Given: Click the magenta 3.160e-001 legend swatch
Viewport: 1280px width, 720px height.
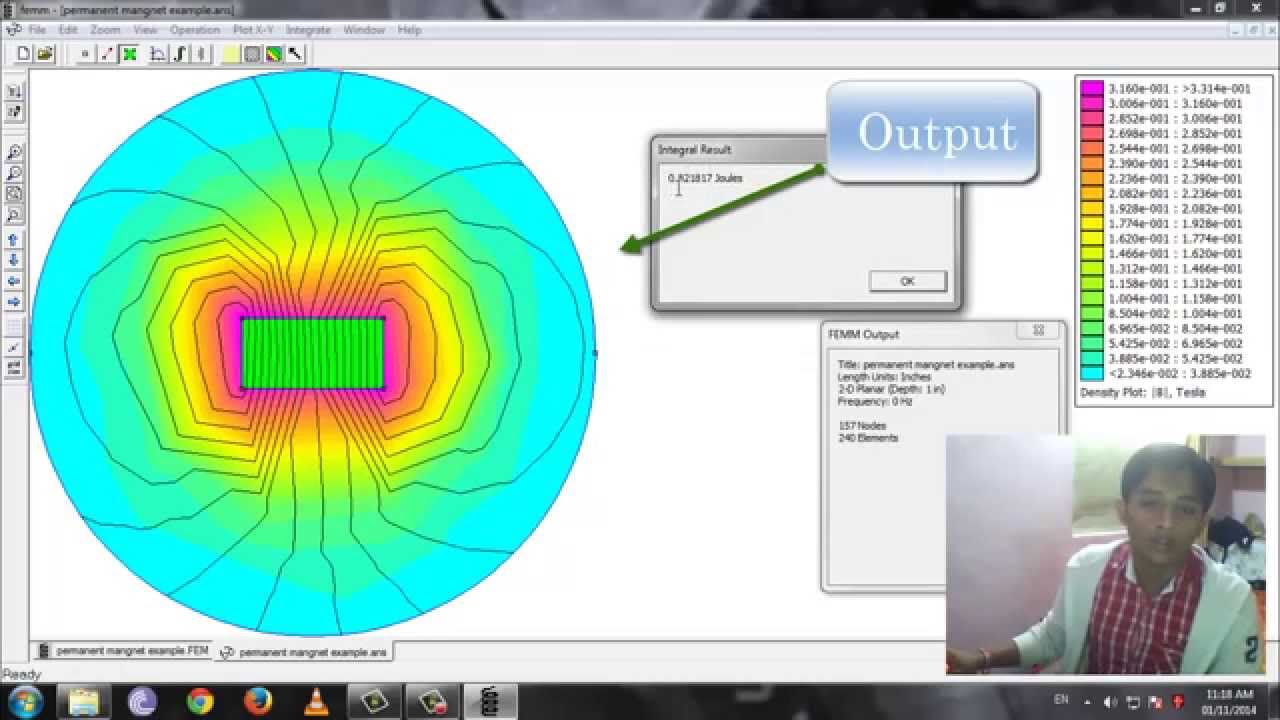Looking at the screenshot, I should pyautogui.click(x=1092, y=88).
